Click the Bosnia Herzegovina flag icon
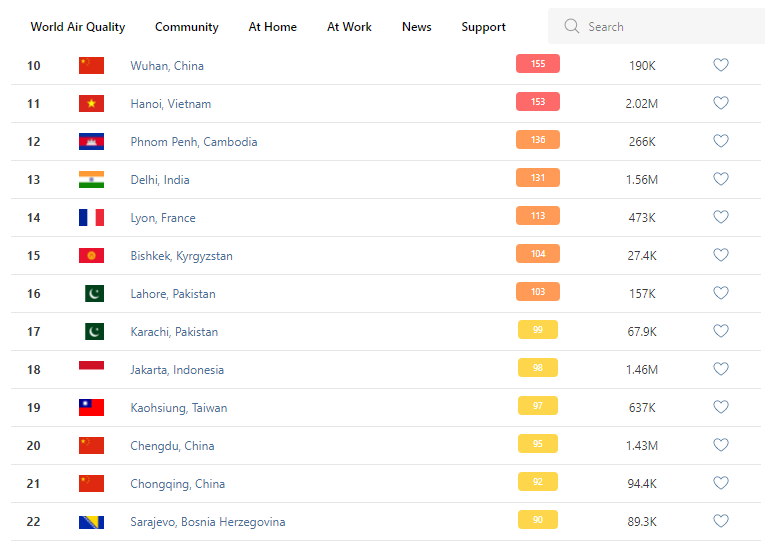The width and height of the screenshot is (765, 541). click(91, 522)
